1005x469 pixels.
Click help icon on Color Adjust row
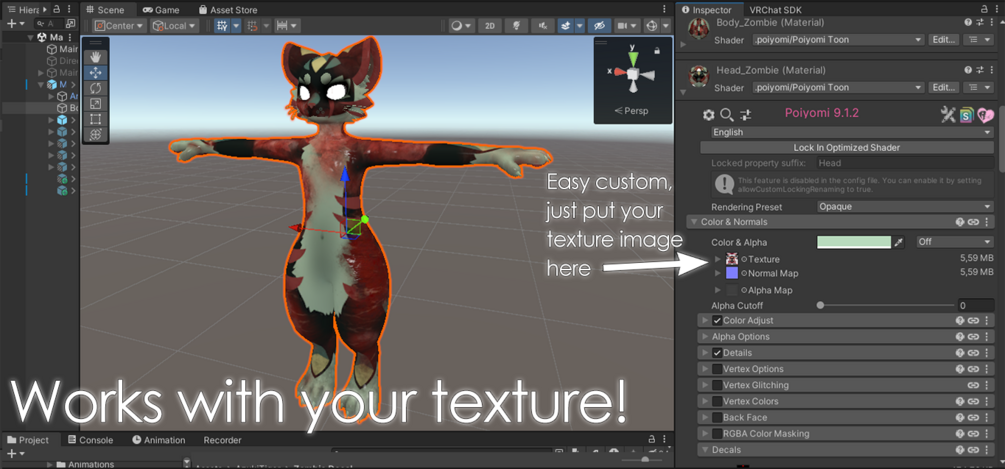[x=960, y=320]
